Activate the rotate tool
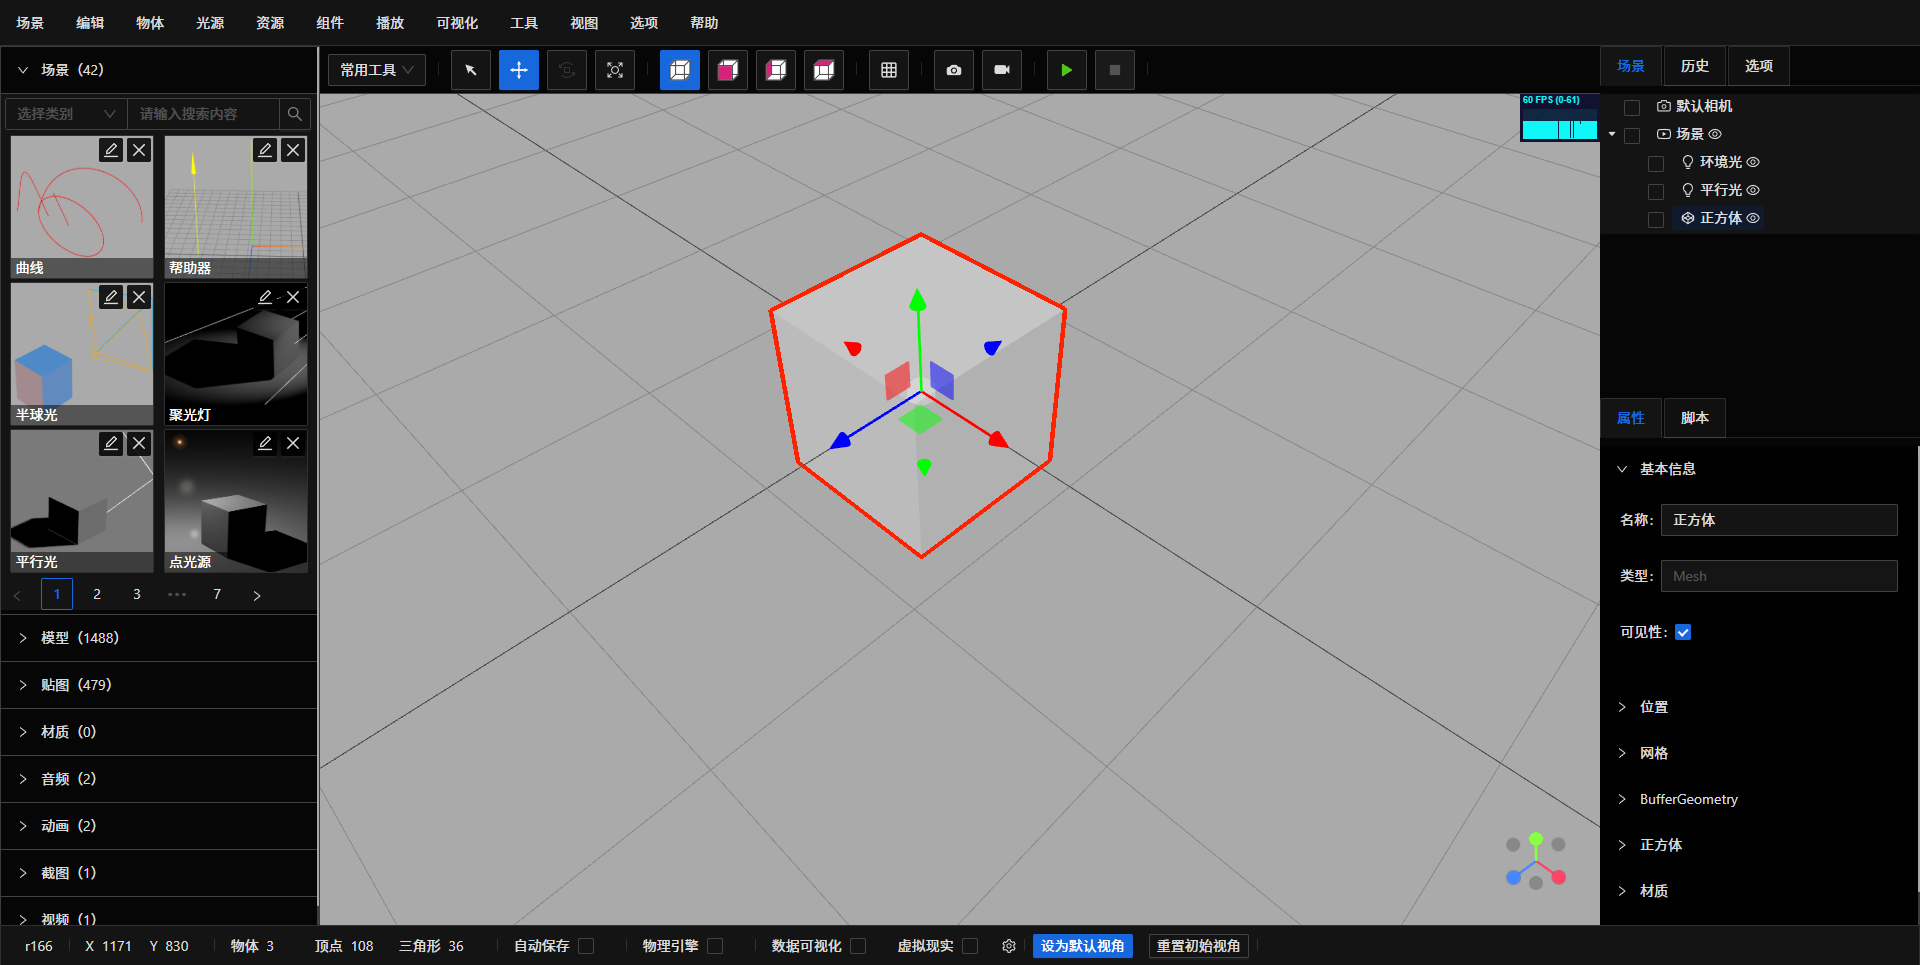The width and height of the screenshot is (1920, 965). coord(567,70)
